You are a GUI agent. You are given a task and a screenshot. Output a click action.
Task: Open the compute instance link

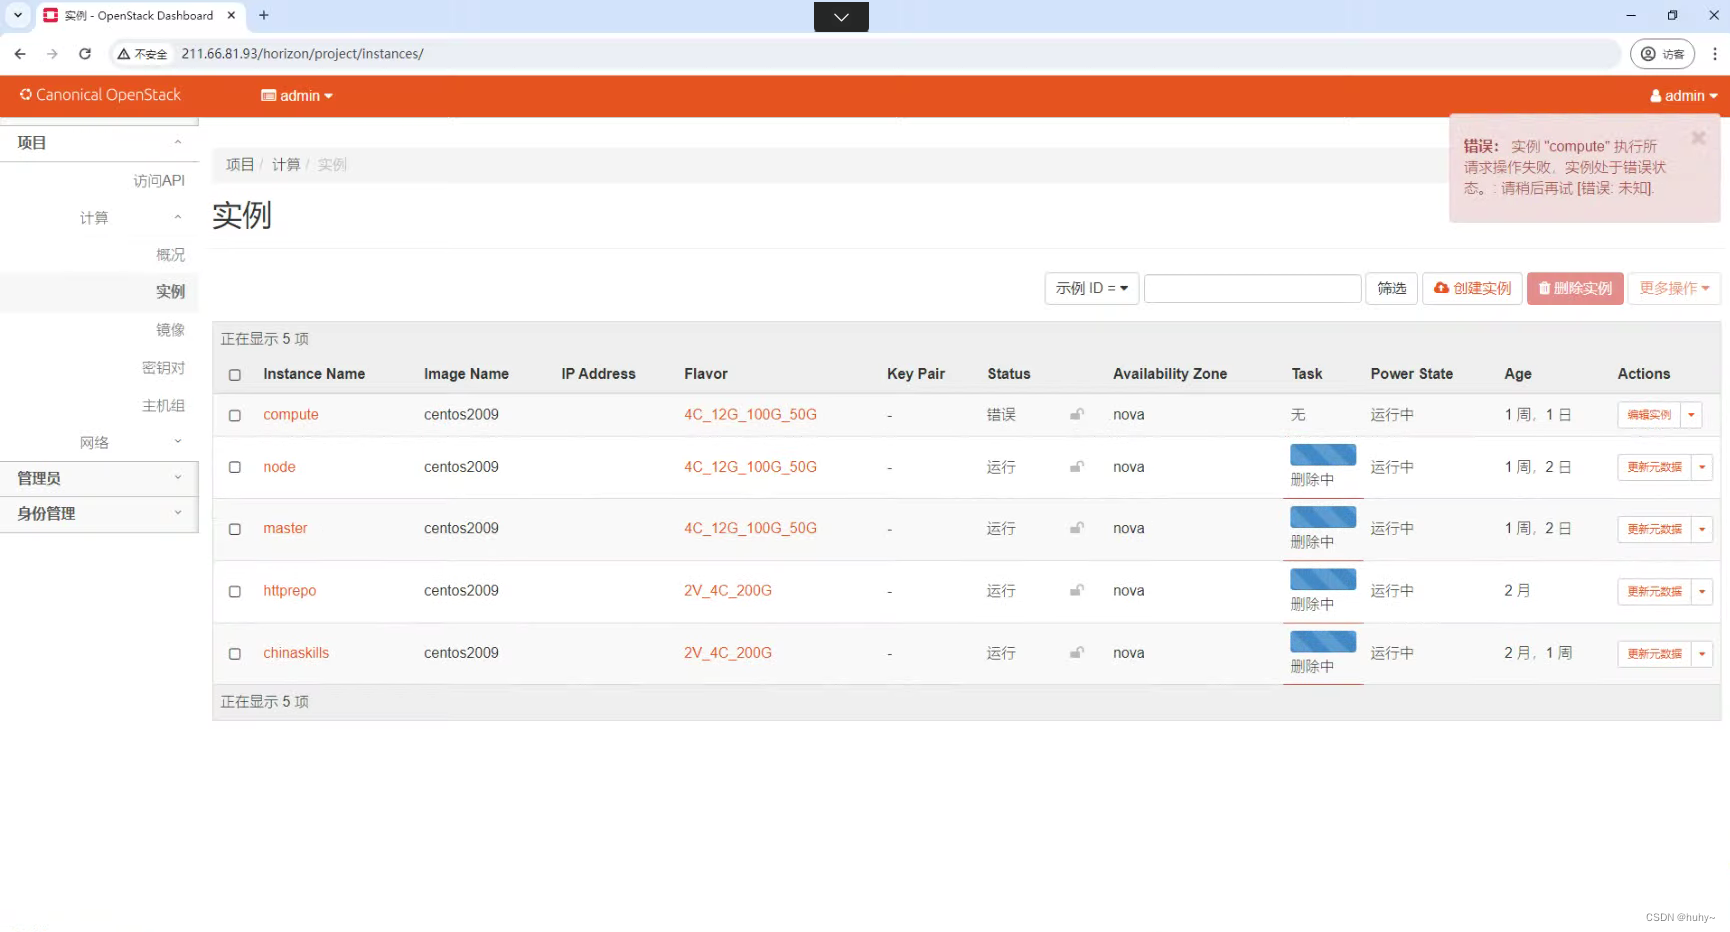click(x=291, y=414)
